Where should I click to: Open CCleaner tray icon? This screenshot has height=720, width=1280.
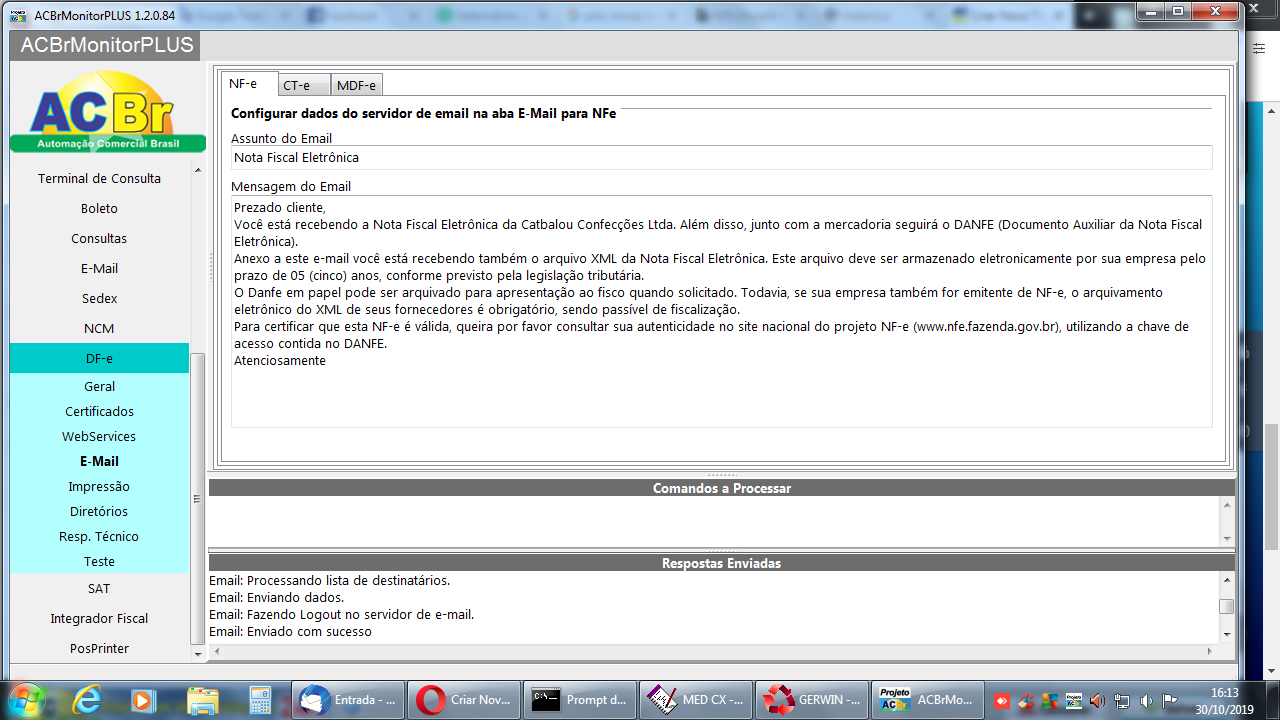point(1024,701)
